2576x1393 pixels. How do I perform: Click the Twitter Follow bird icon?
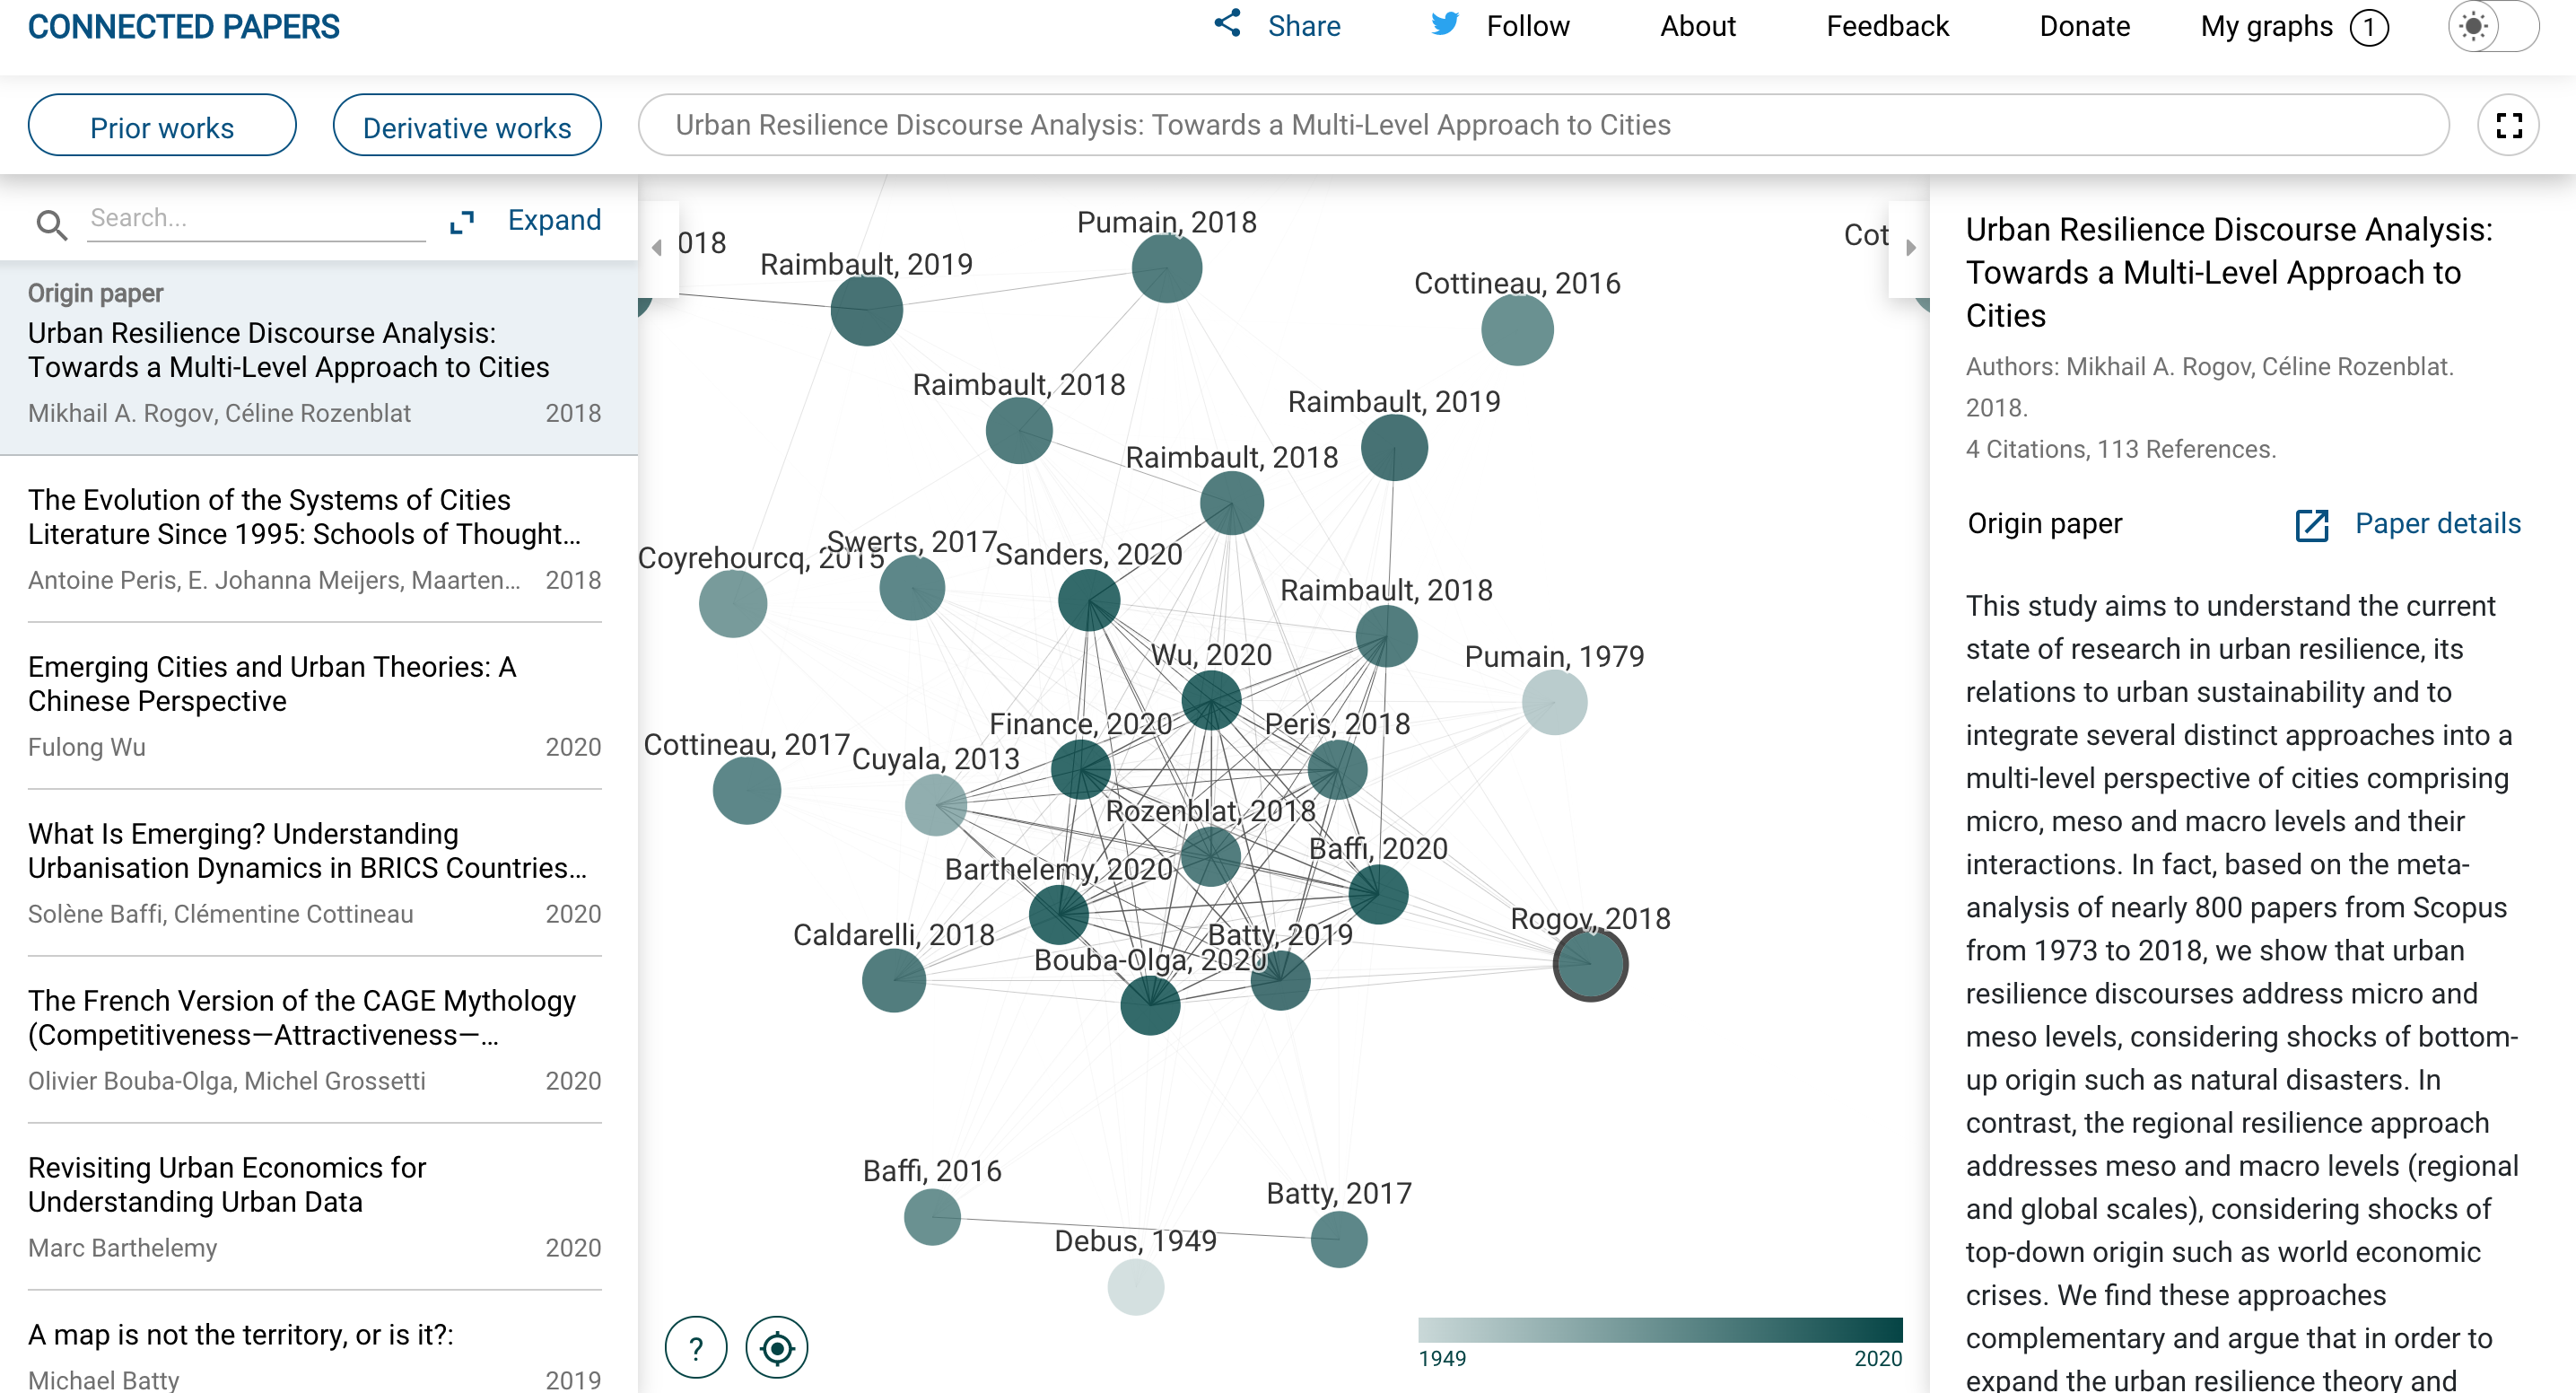click(1444, 24)
